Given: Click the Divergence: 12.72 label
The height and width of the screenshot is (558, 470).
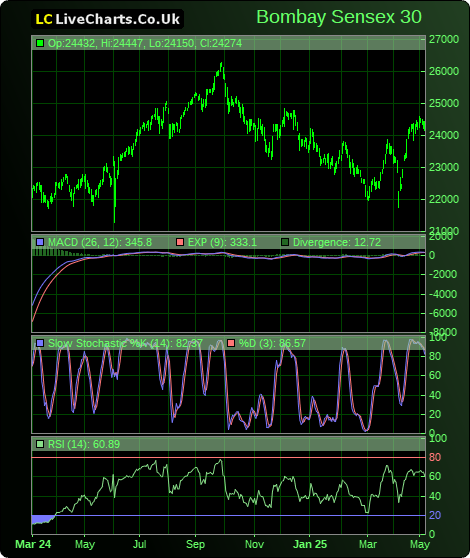Looking at the screenshot, I should tap(337, 242).
